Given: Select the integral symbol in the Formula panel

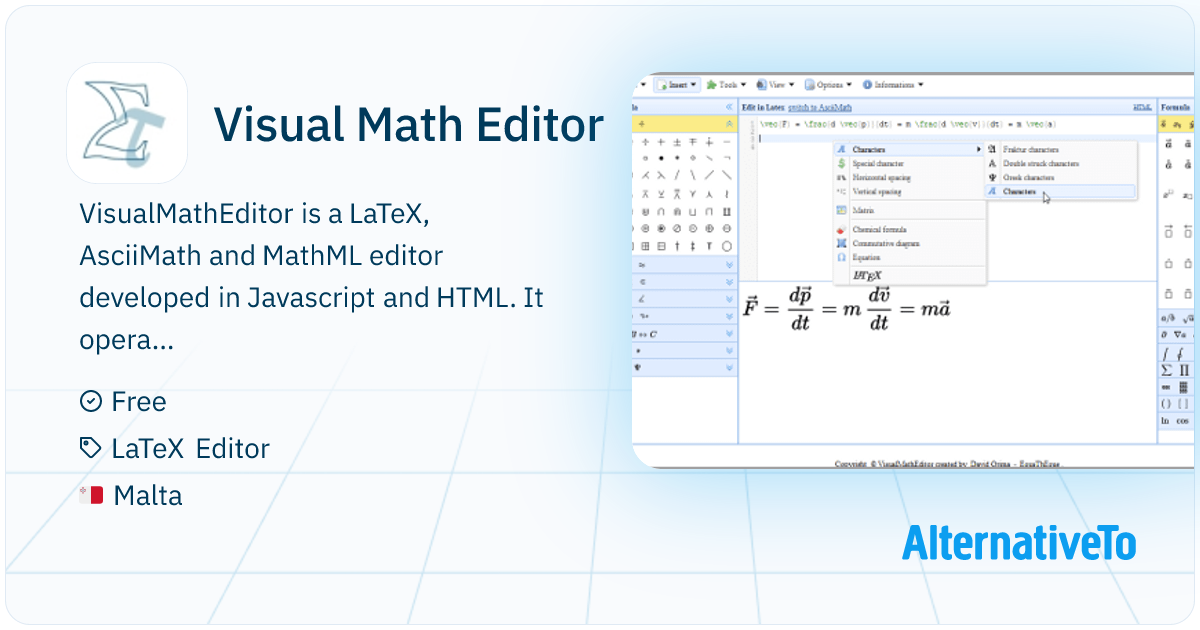Looking at the screenshot, I should pyautogui.click(x=1166, y=353).
